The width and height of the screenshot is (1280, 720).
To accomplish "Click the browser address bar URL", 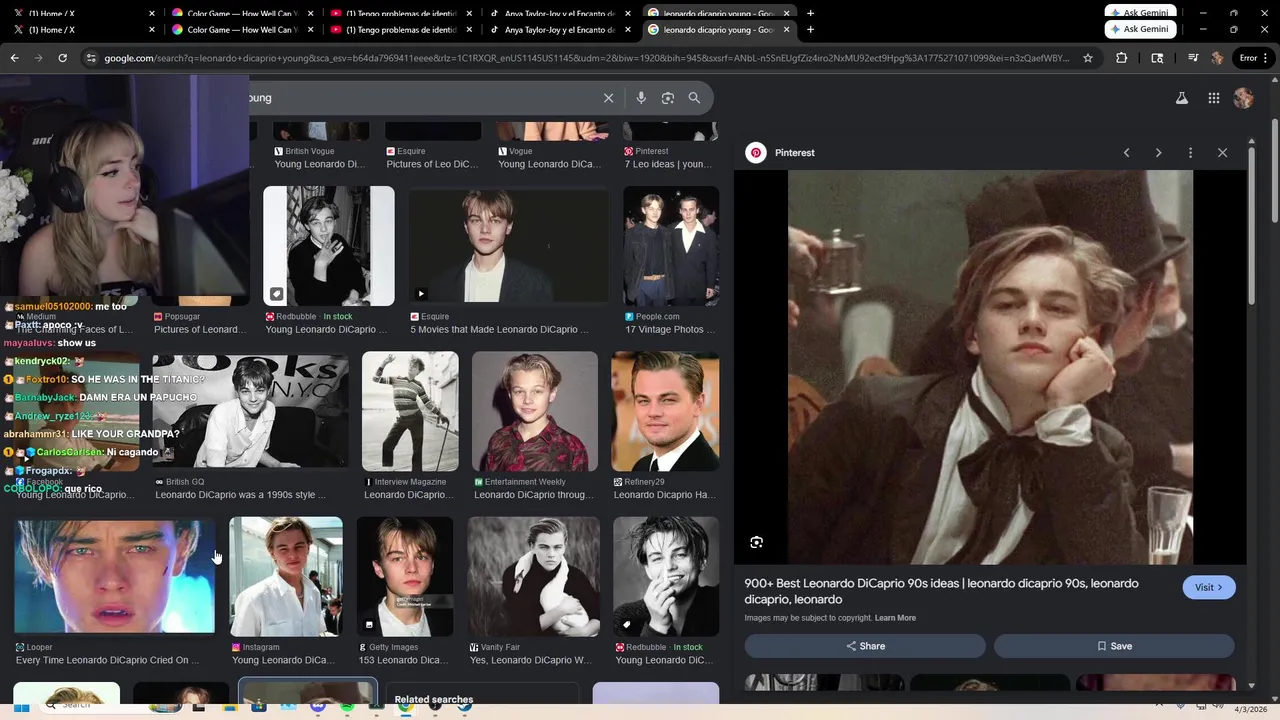I will (x=586, y=58).
